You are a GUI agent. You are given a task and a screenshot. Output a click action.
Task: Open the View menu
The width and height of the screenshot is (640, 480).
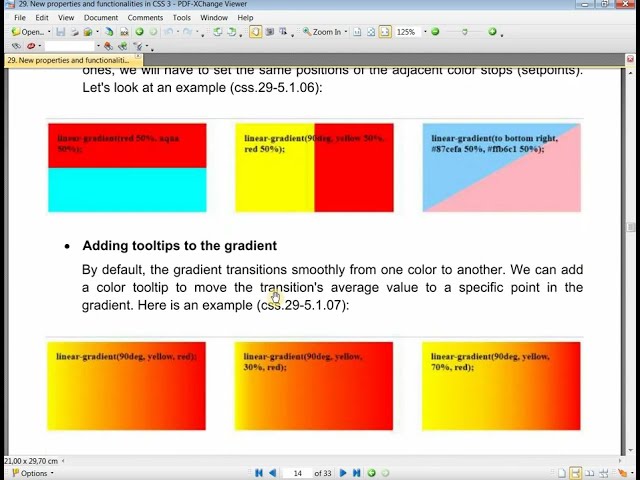[66, 18]
